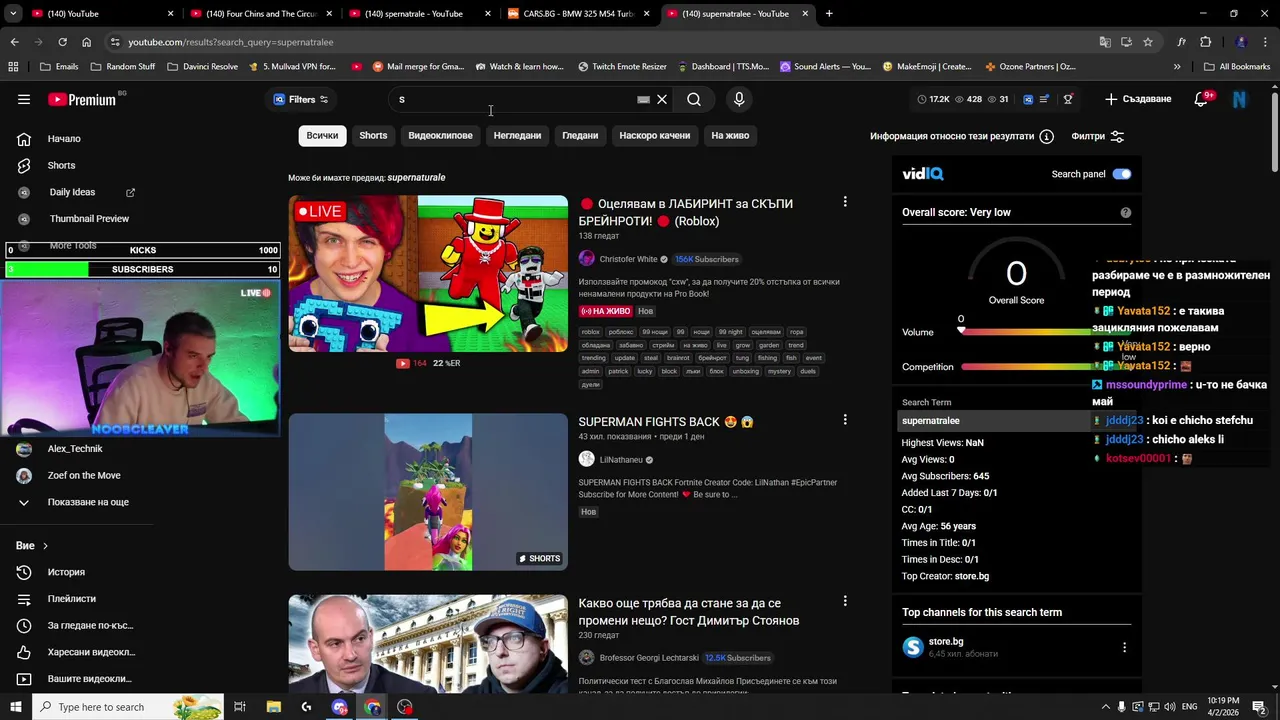Open the All Bookmarks folder

point(1237,67)
